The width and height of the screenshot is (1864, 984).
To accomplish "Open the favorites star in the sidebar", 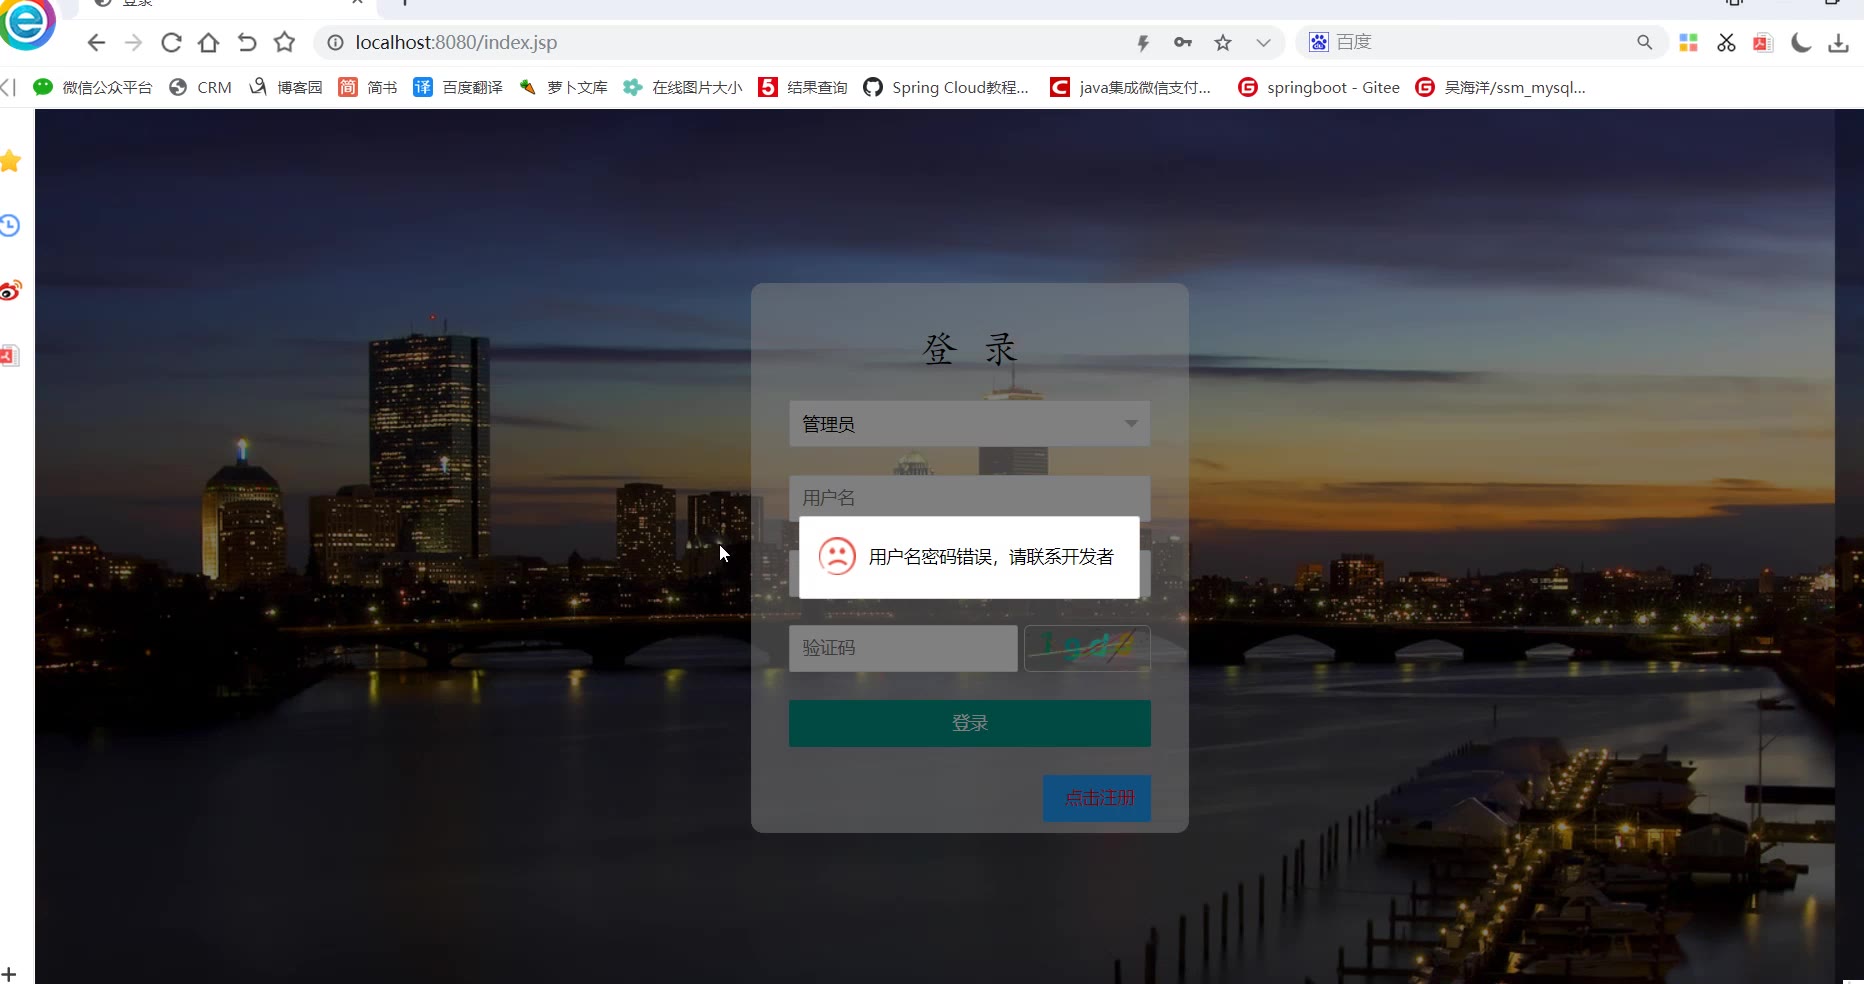I will (10, 160).
